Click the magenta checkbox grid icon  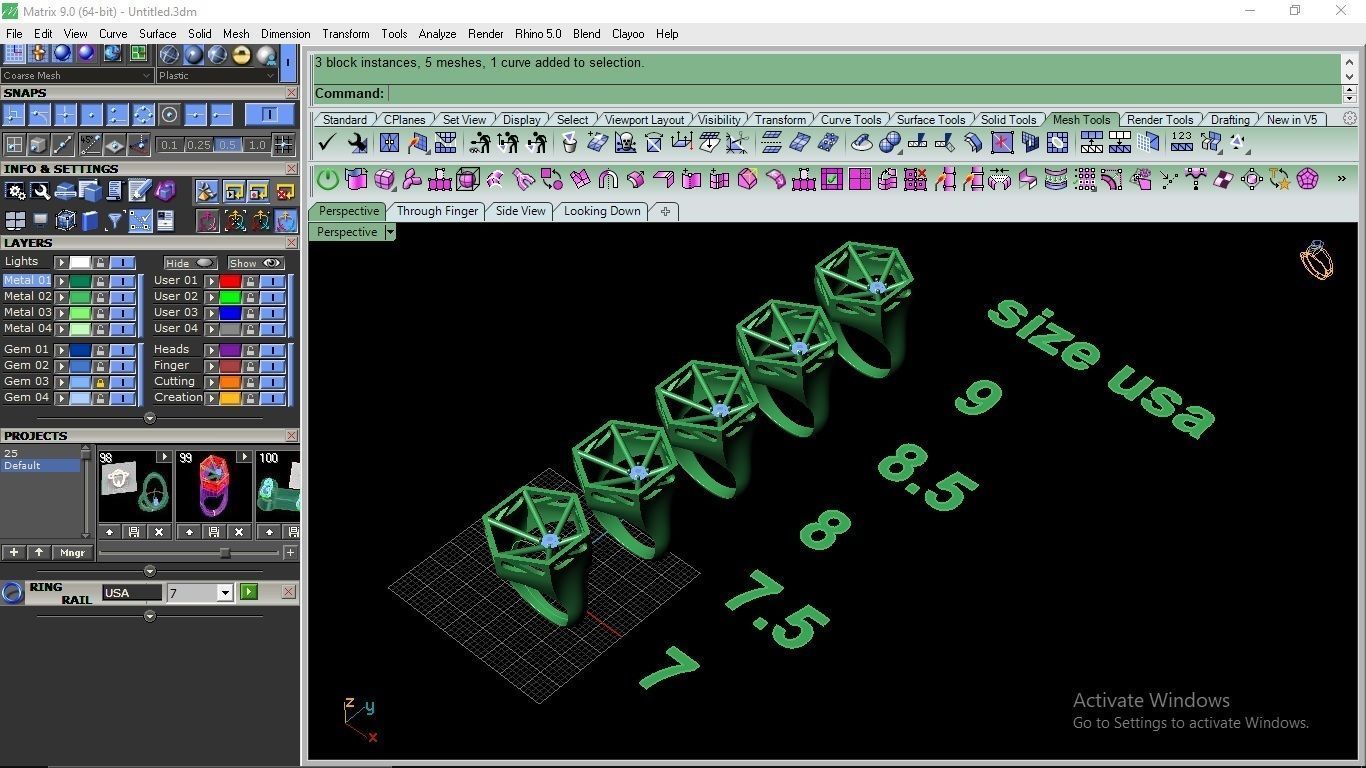832,180
